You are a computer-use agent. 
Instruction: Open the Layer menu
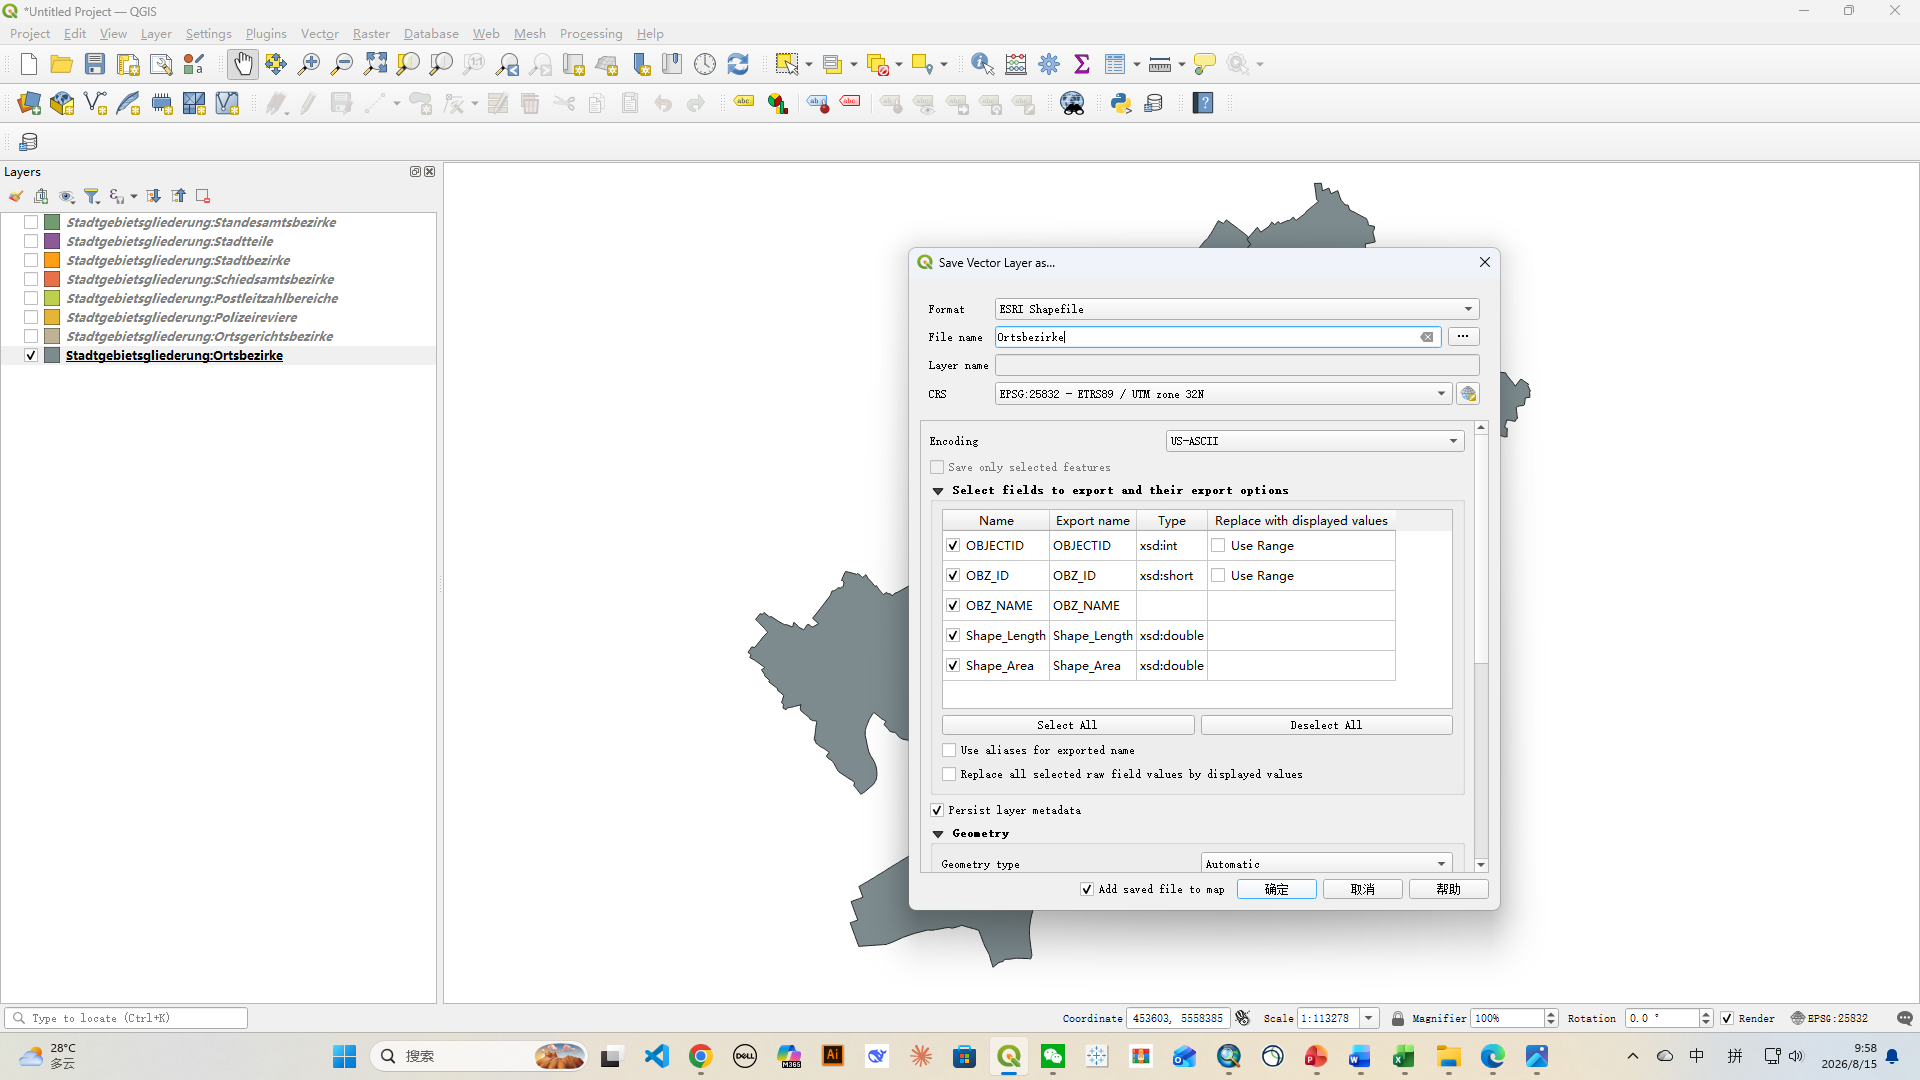point(156,33)
